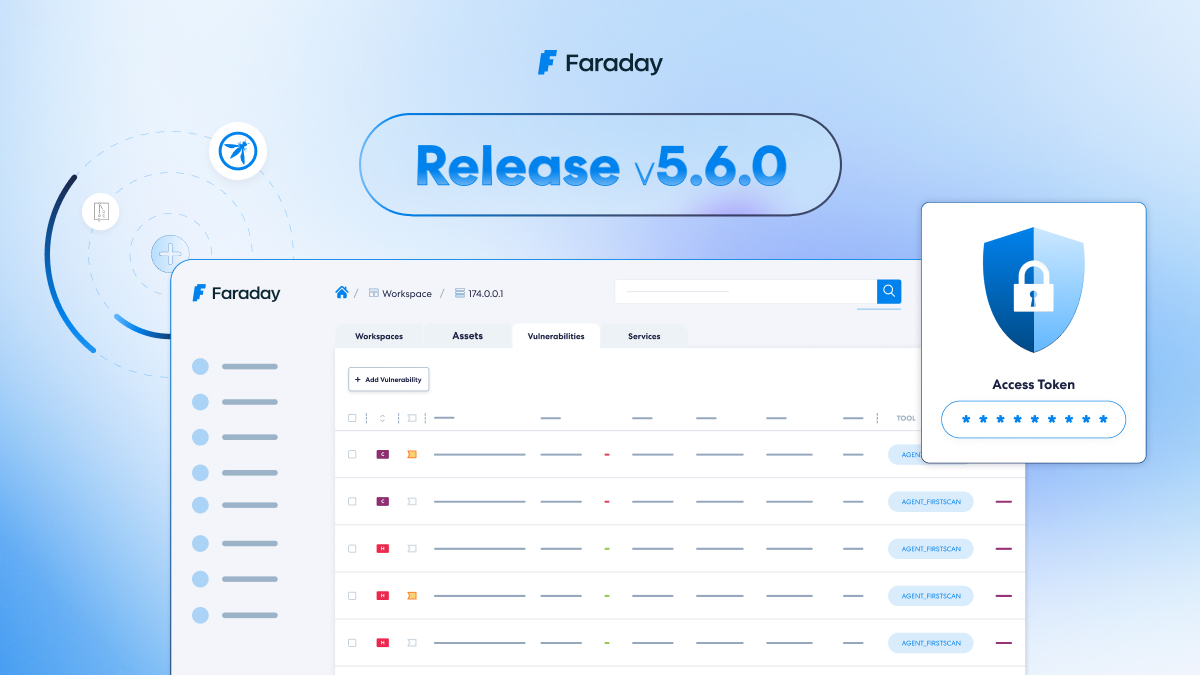Click the bottom sidebar menu item
Screen dimensions: 1200x675
point(235,615)
